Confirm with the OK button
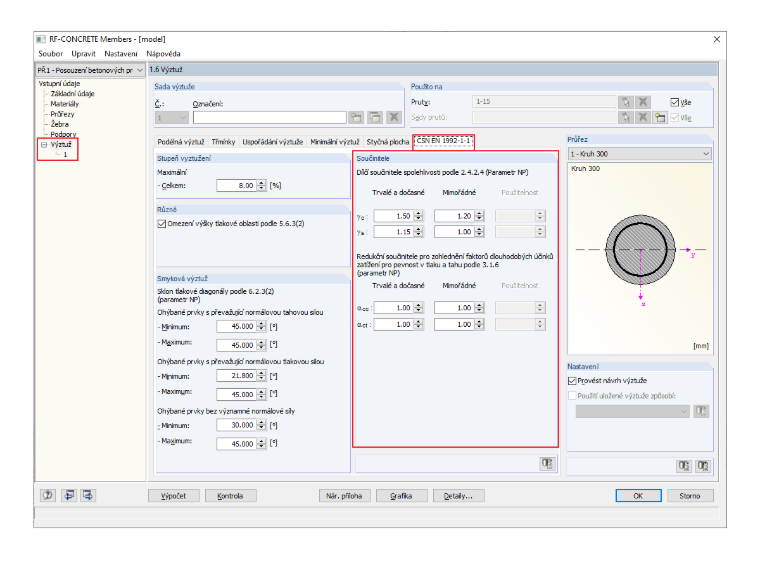Image resolution: width=760 pixels, height=570 pixels. click(638, 496)
